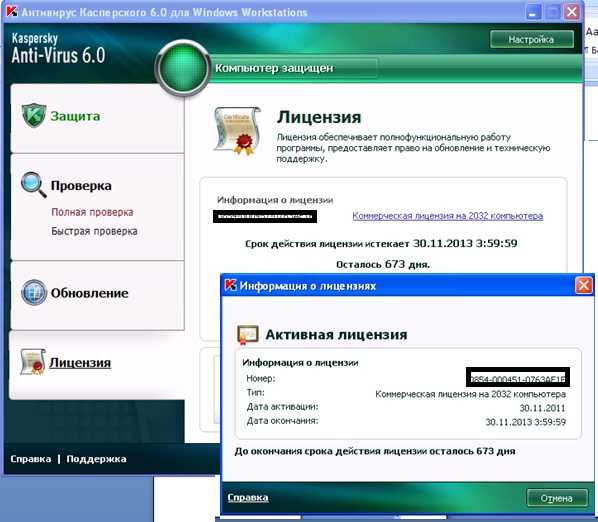Open Поддержка link in footer
598x522 pixels.
coord(96,459)
